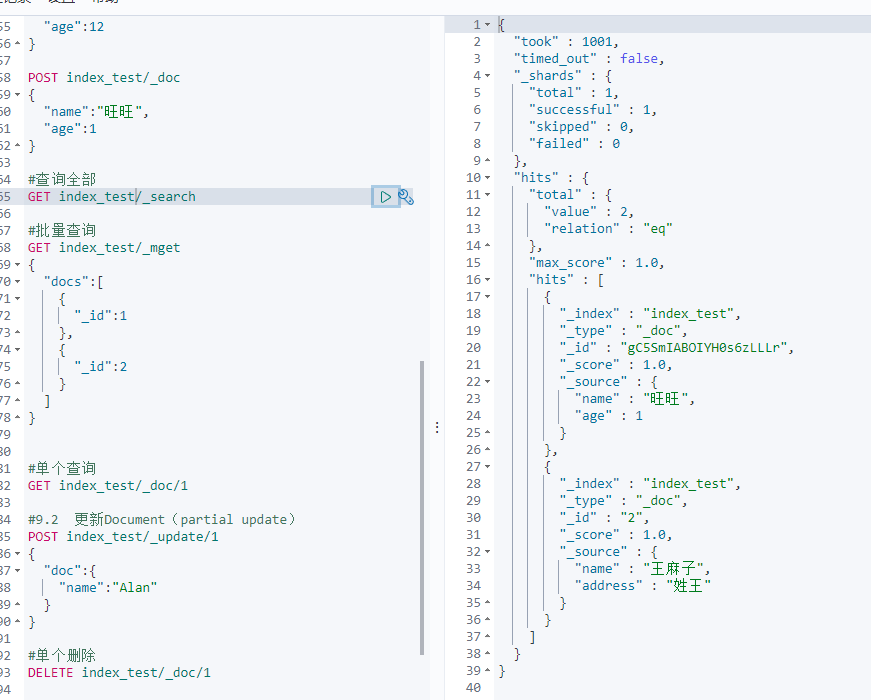Click the "timed_out" : false value
Viewport: 871px width, 700px height.
(x=639, y=59)
